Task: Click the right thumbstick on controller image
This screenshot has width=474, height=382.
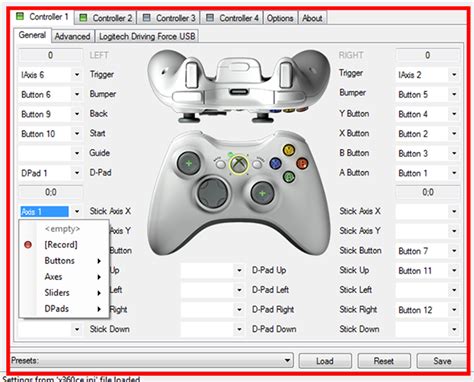Action: 262,193
